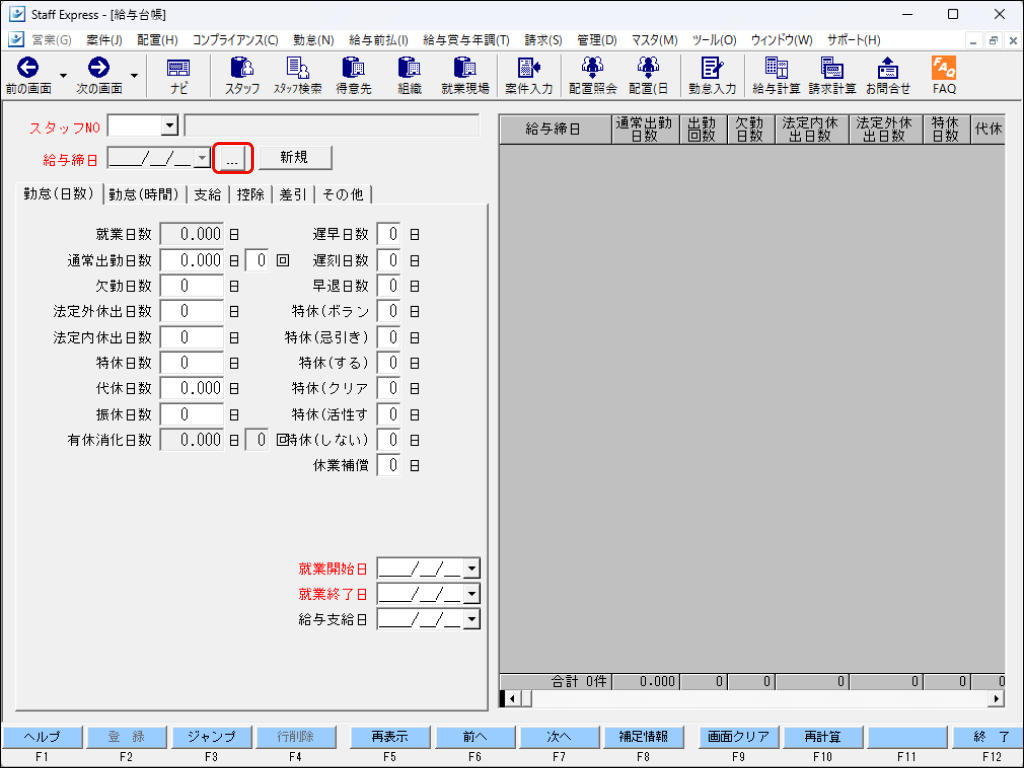
Task: Open the サポート(H) menu
Action: click(854, 40)
